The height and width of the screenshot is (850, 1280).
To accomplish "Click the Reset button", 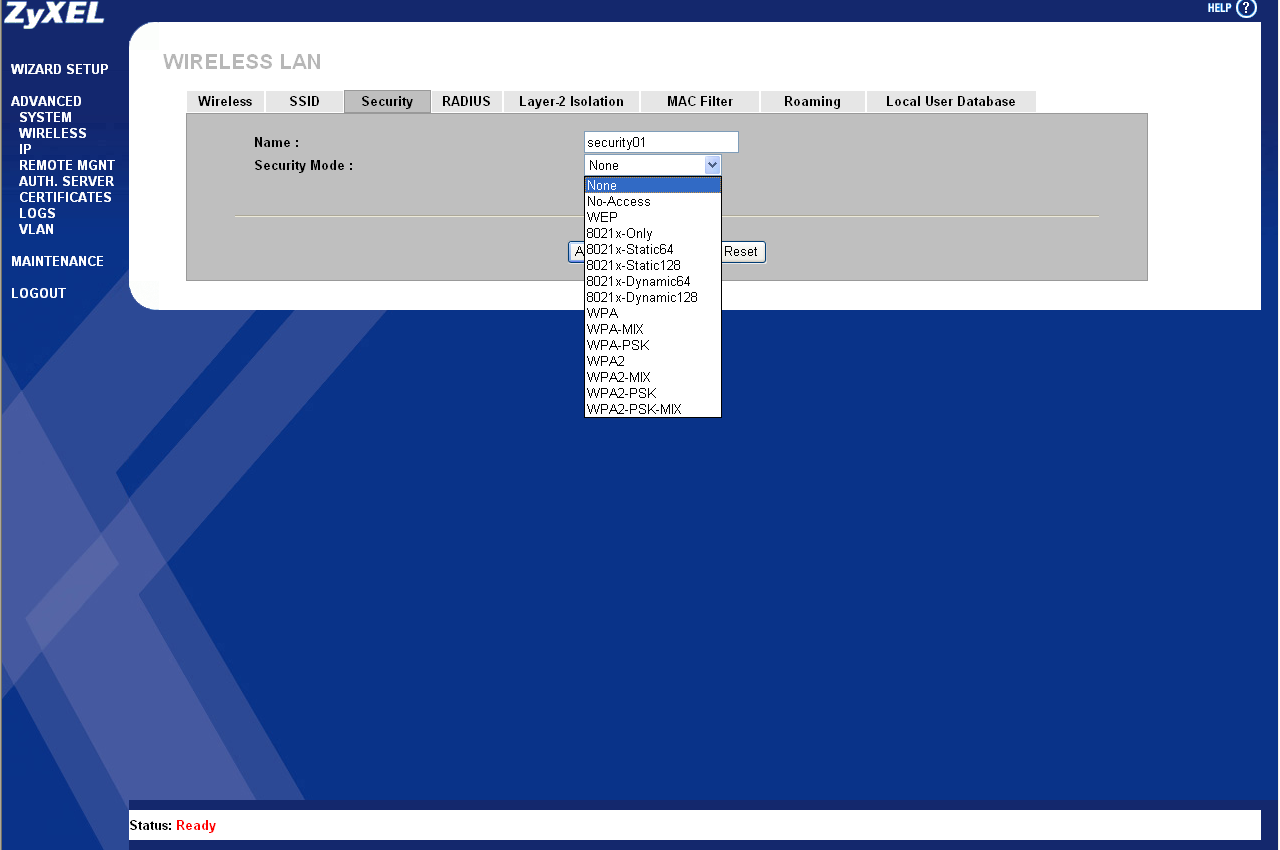I will point(741,252).
